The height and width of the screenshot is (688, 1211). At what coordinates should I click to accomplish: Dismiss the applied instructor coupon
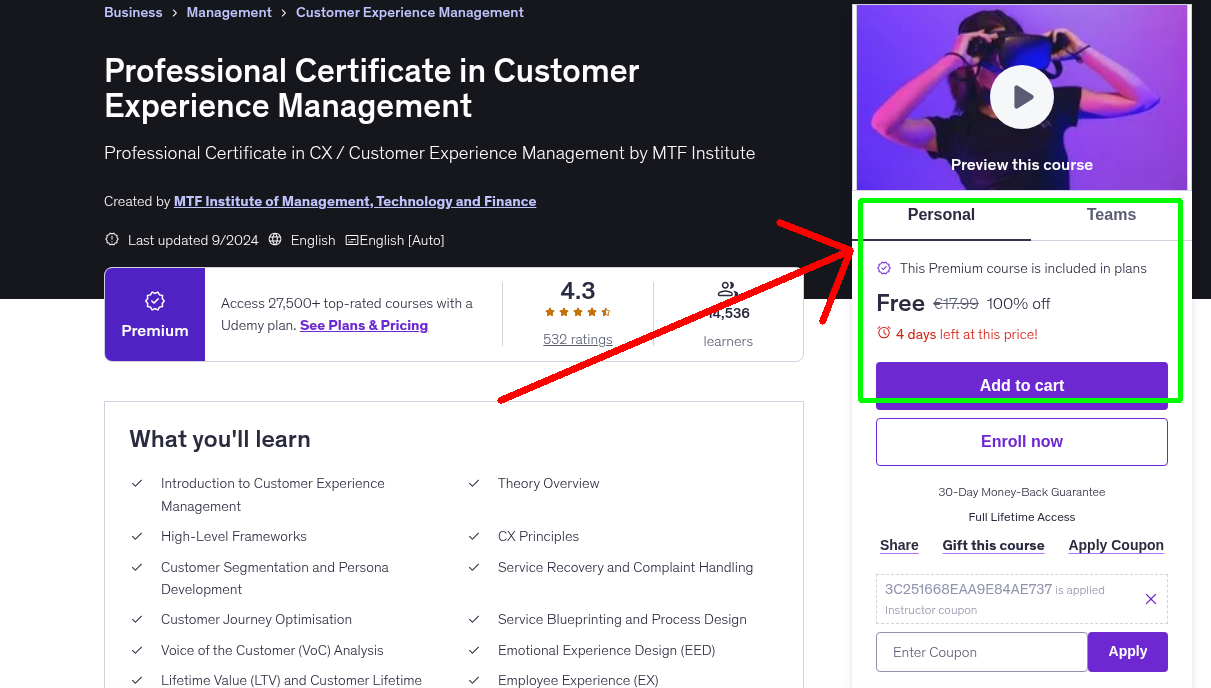(x=1151, y=599)
